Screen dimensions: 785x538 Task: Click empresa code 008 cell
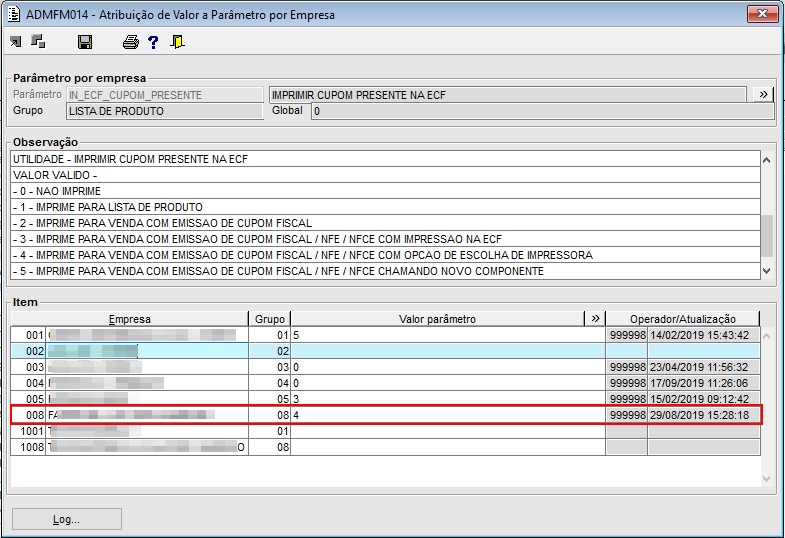point(29,415)
